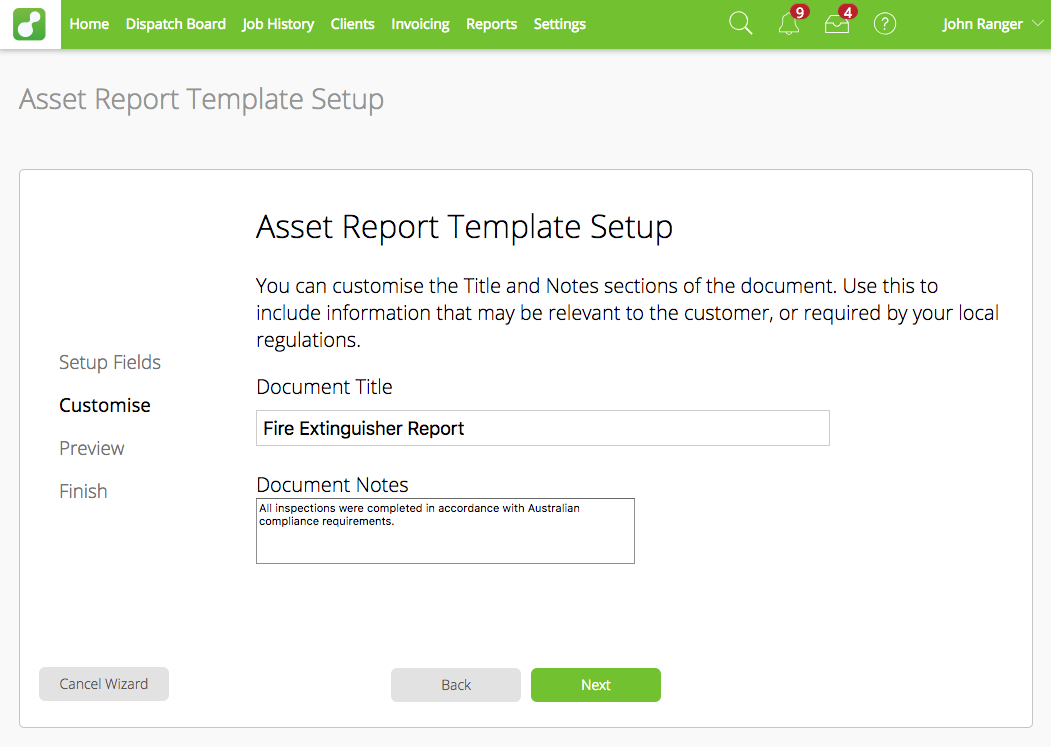Click the Next button to continue
Screen dimensions: 1051x747
click(x=595, y=684)
